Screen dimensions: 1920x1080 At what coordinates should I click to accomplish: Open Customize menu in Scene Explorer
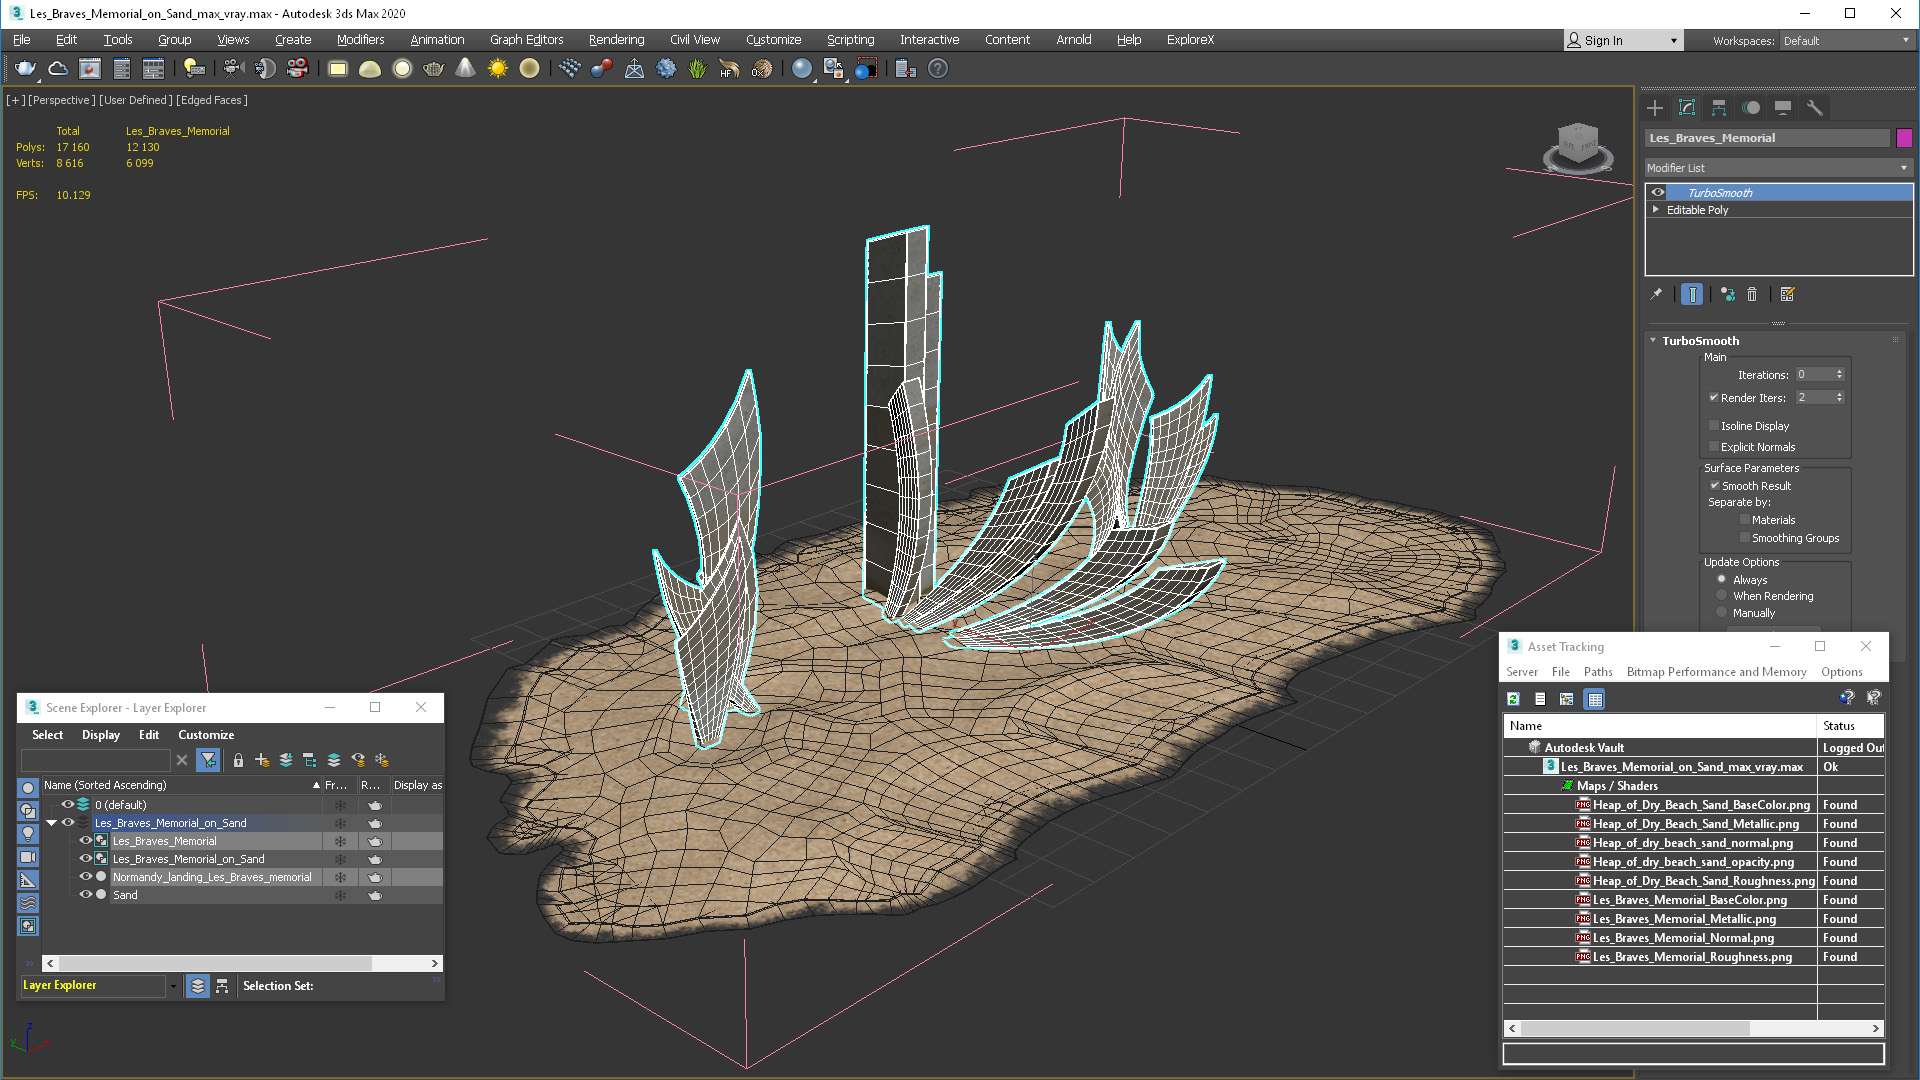click(206, 735)
